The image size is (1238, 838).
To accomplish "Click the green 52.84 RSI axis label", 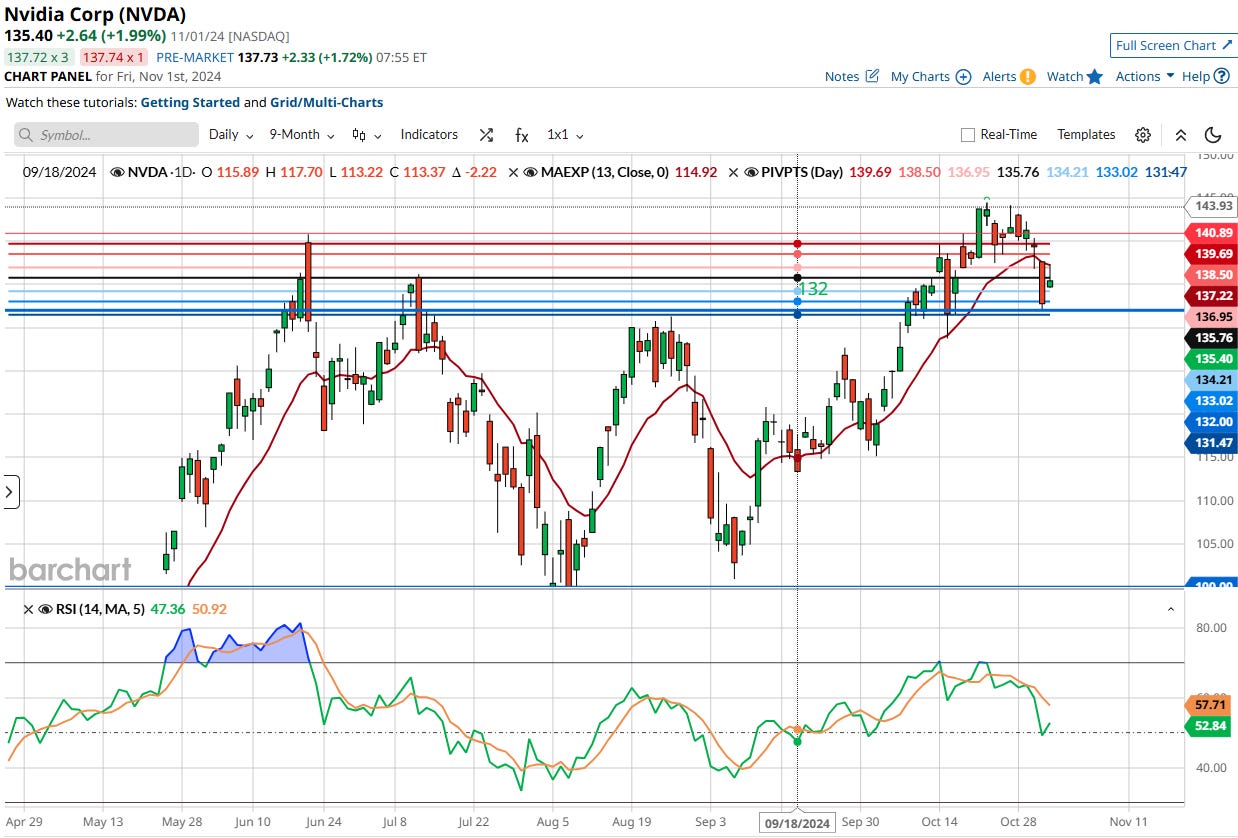I will click(1208, 726).
